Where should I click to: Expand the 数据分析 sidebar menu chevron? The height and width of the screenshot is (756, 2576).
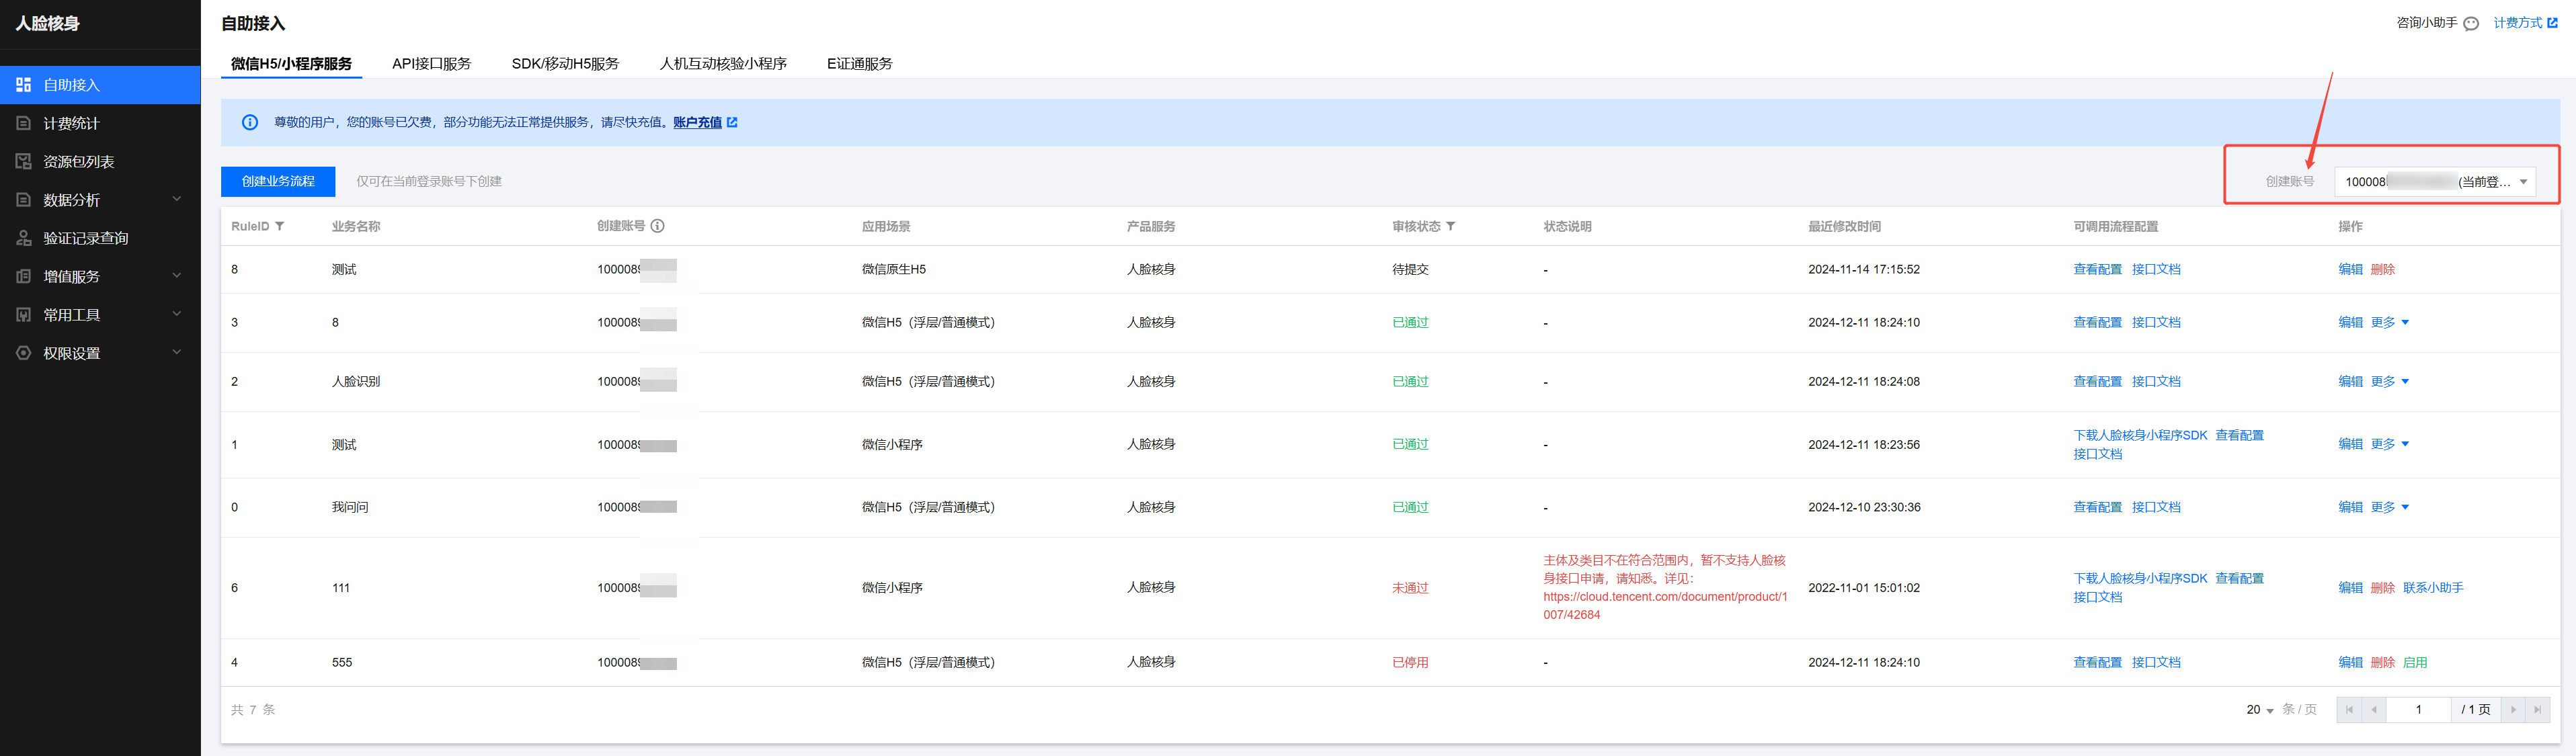click(177, 199)
